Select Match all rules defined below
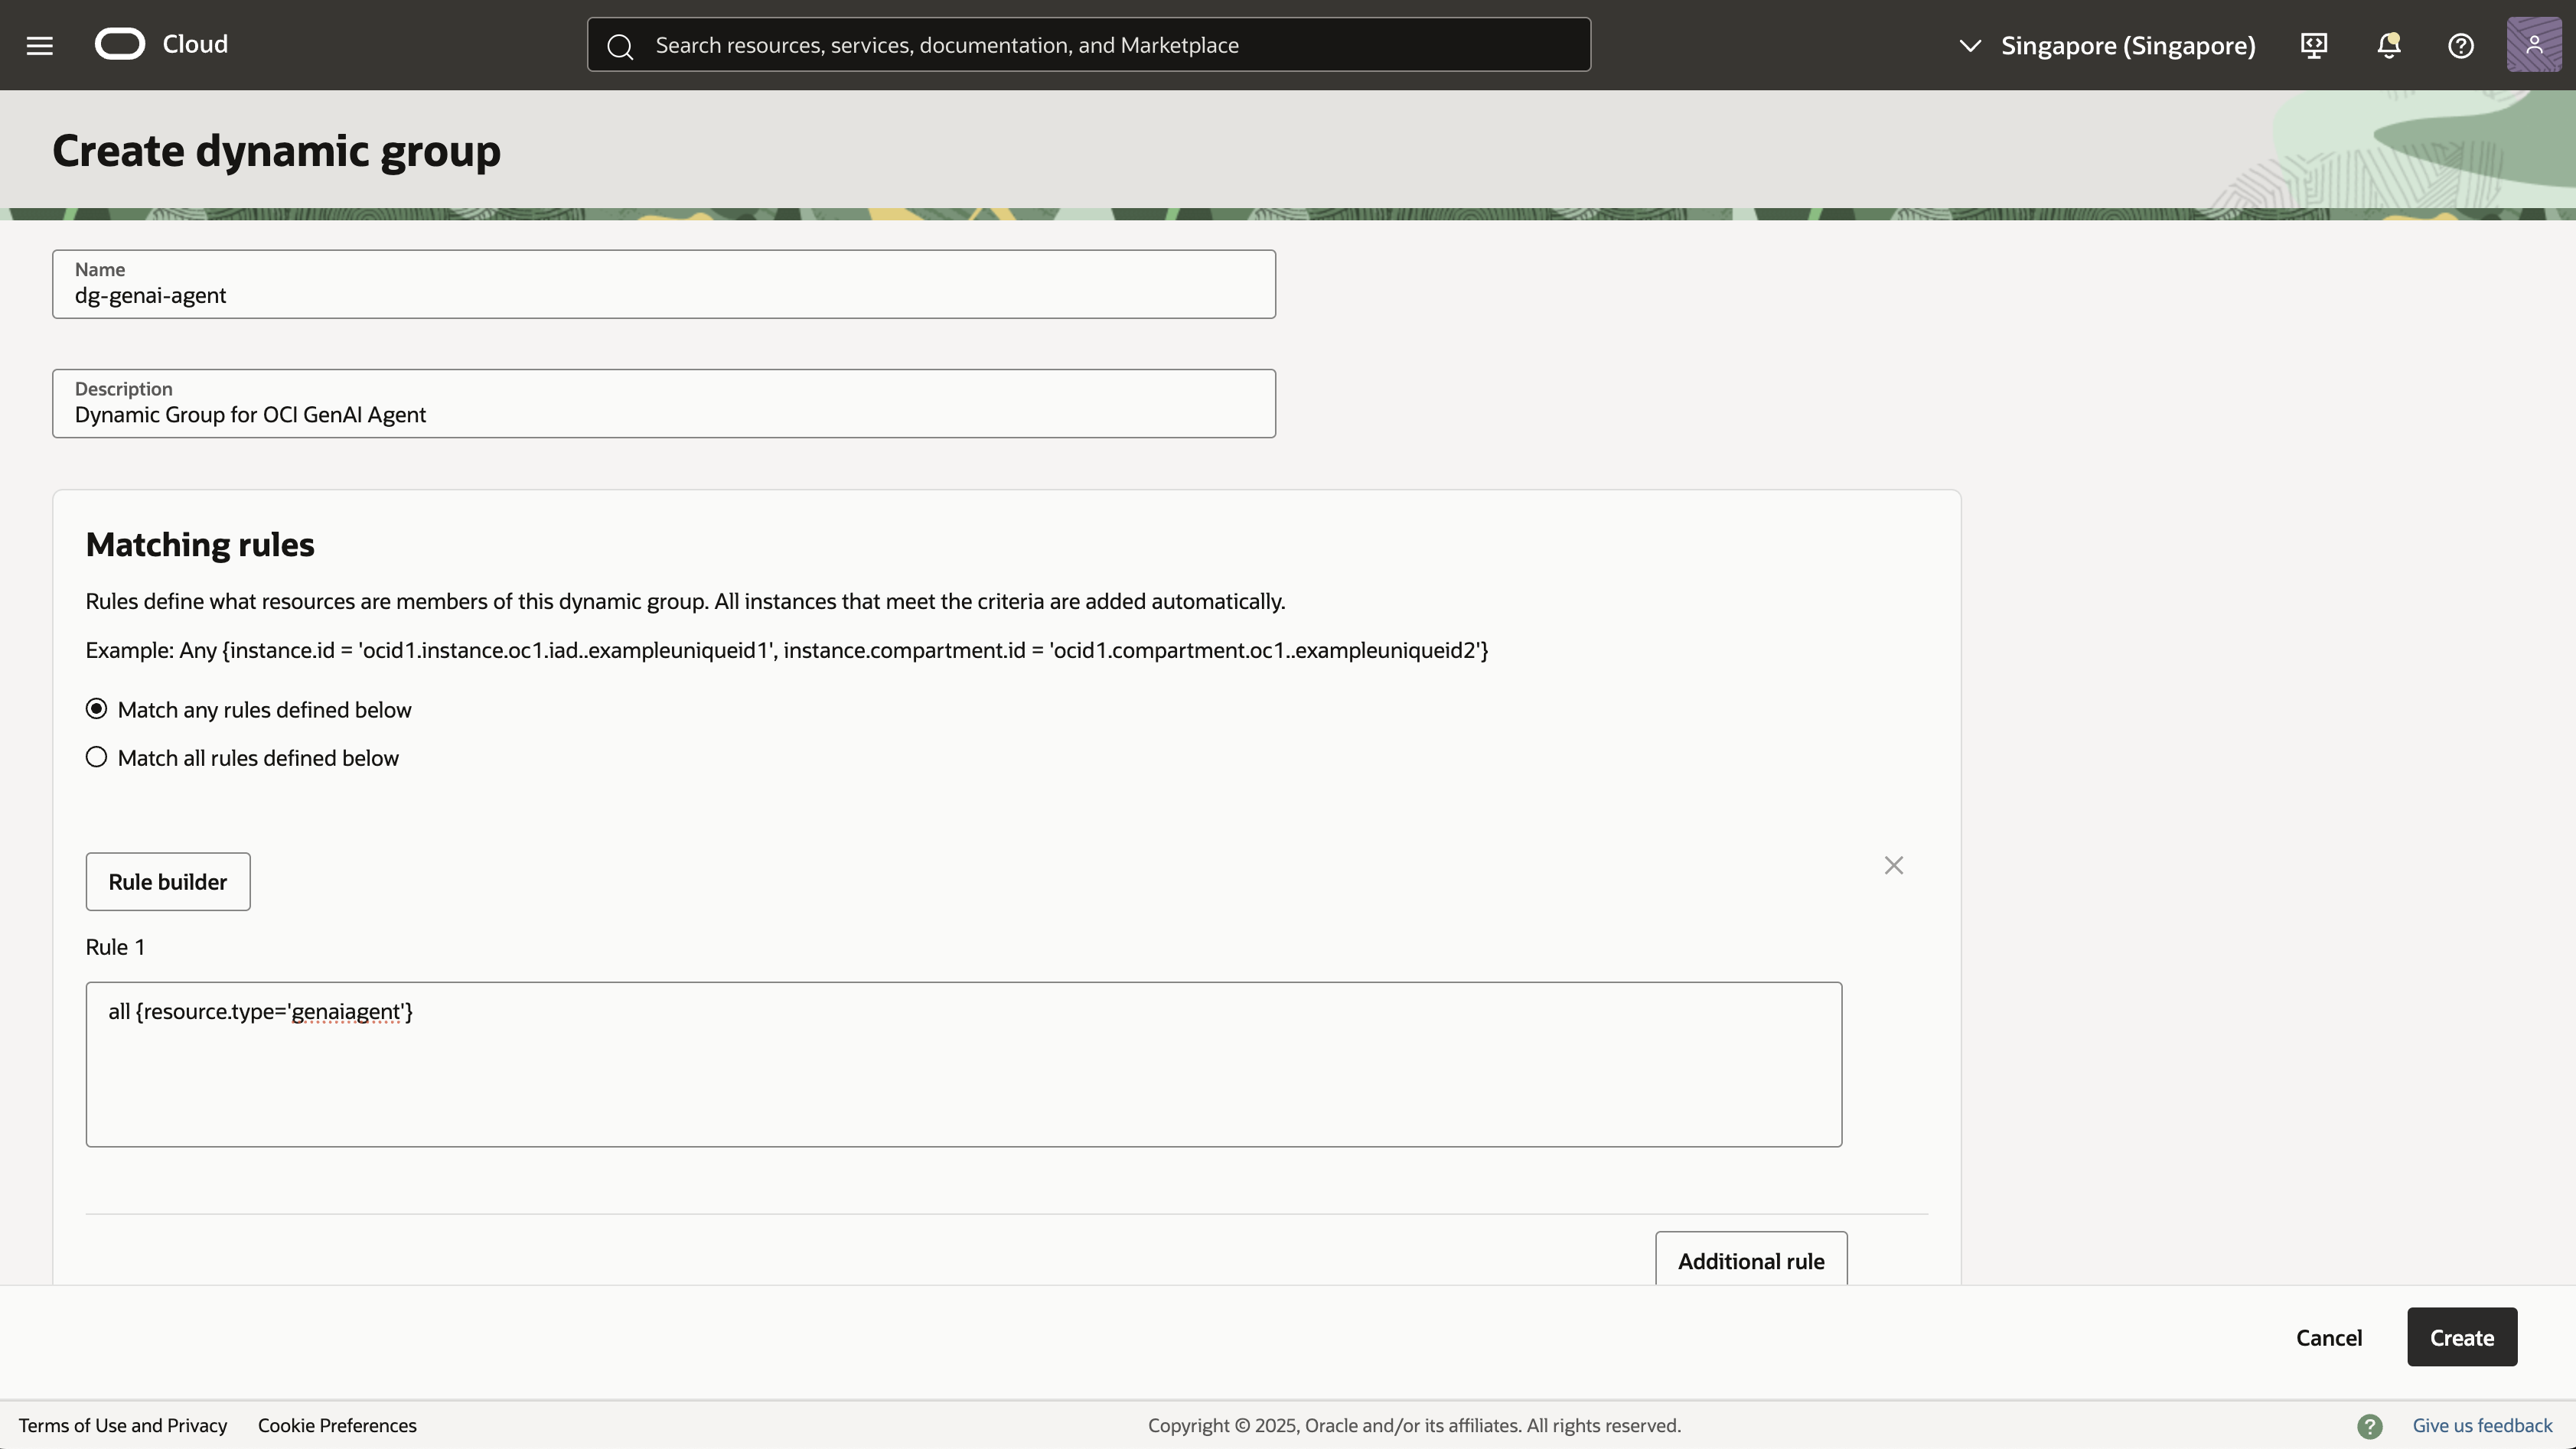 [x=96, y=757]
